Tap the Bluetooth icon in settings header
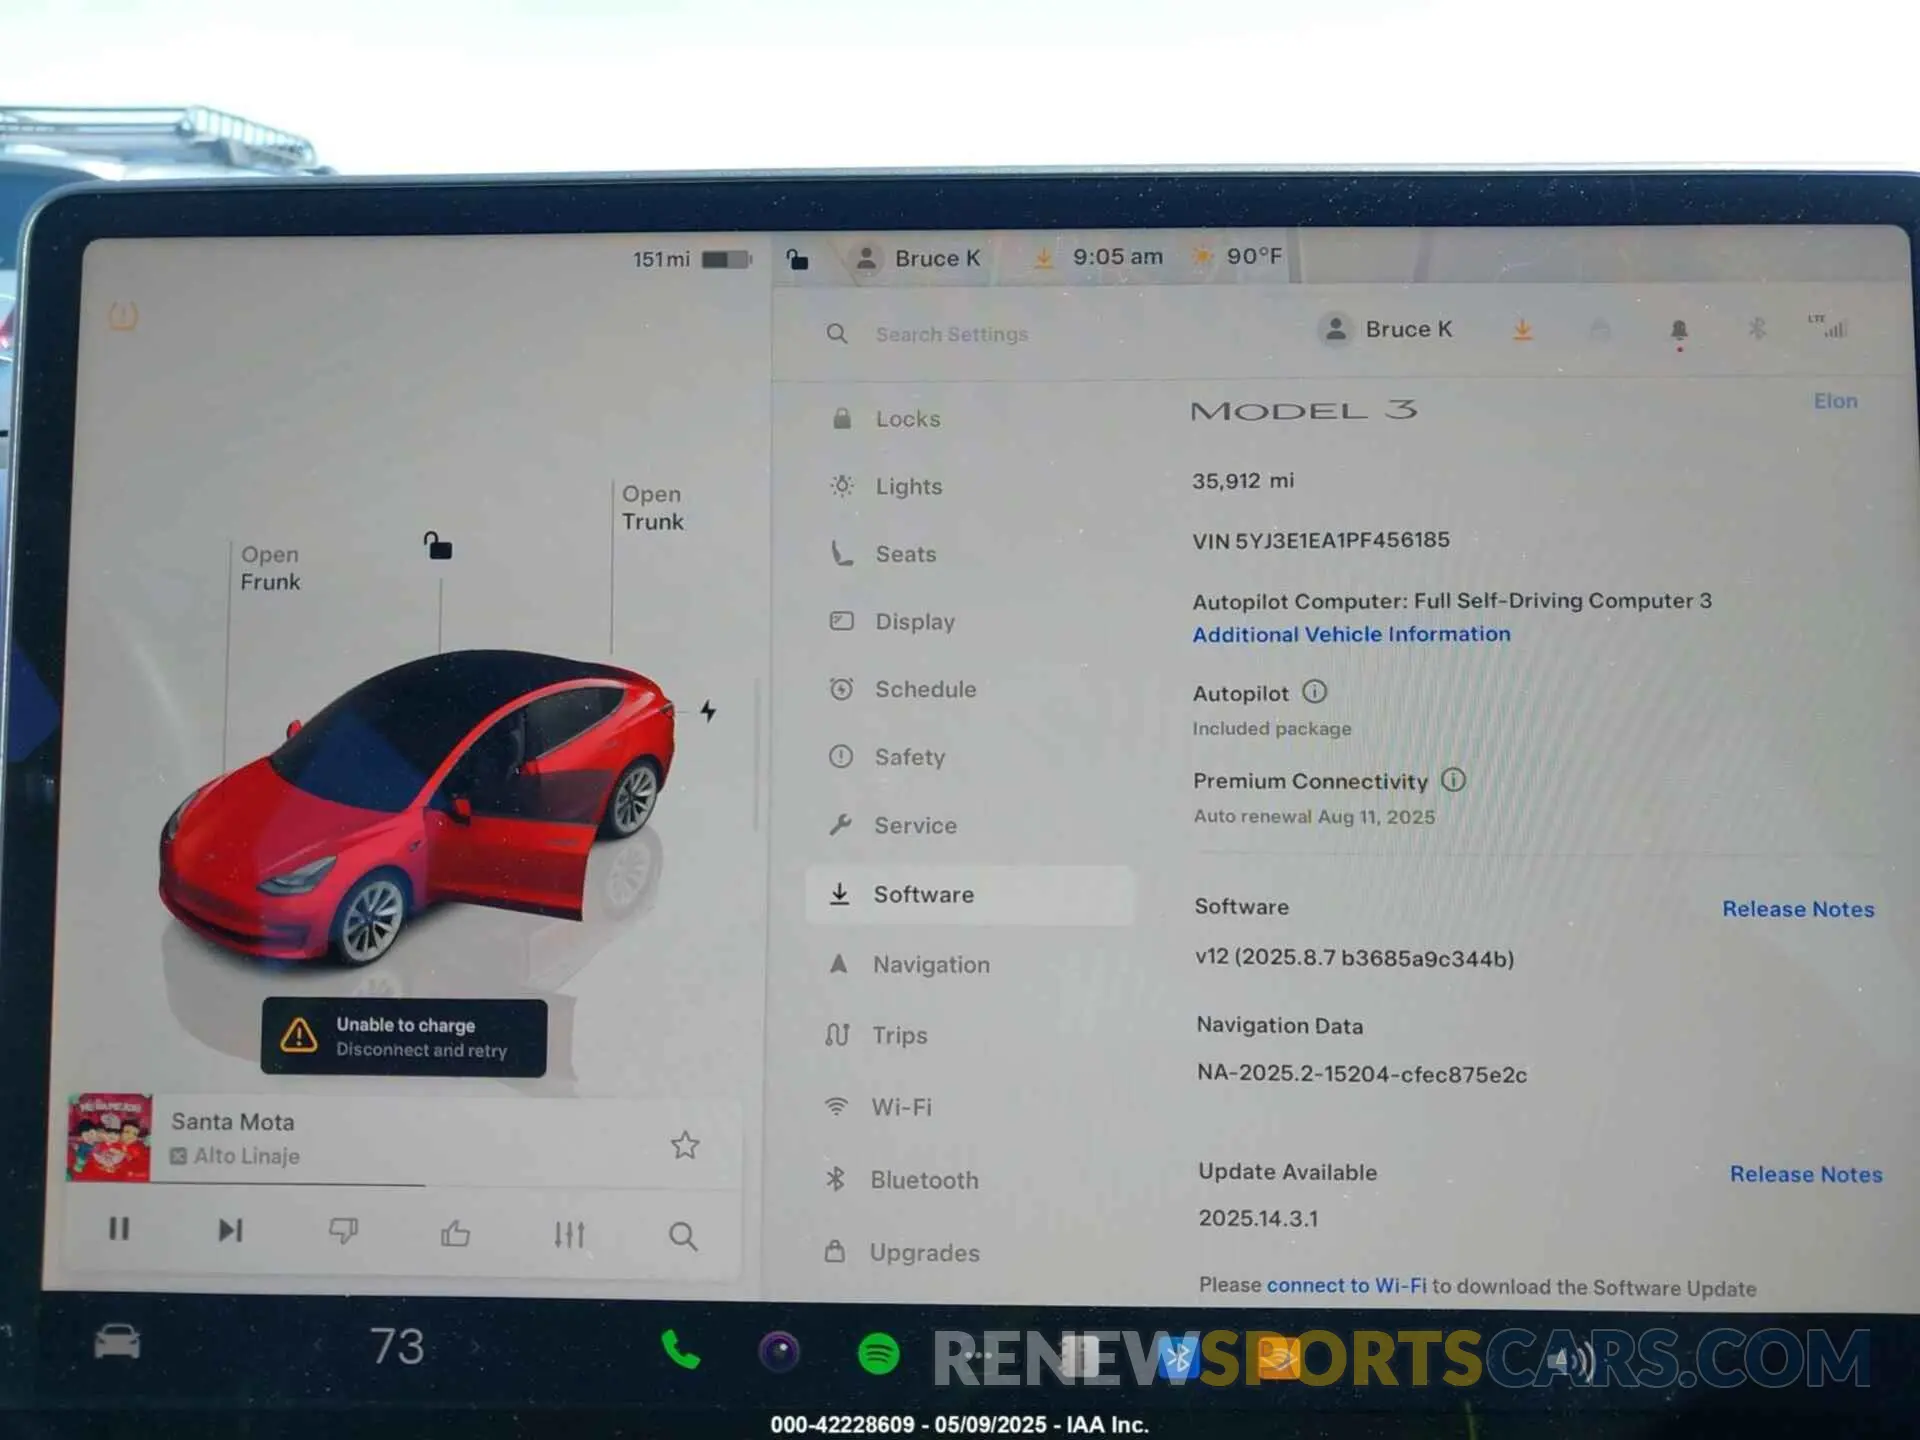This screenshot has width=1920, height=1440. coord(1757,328)
